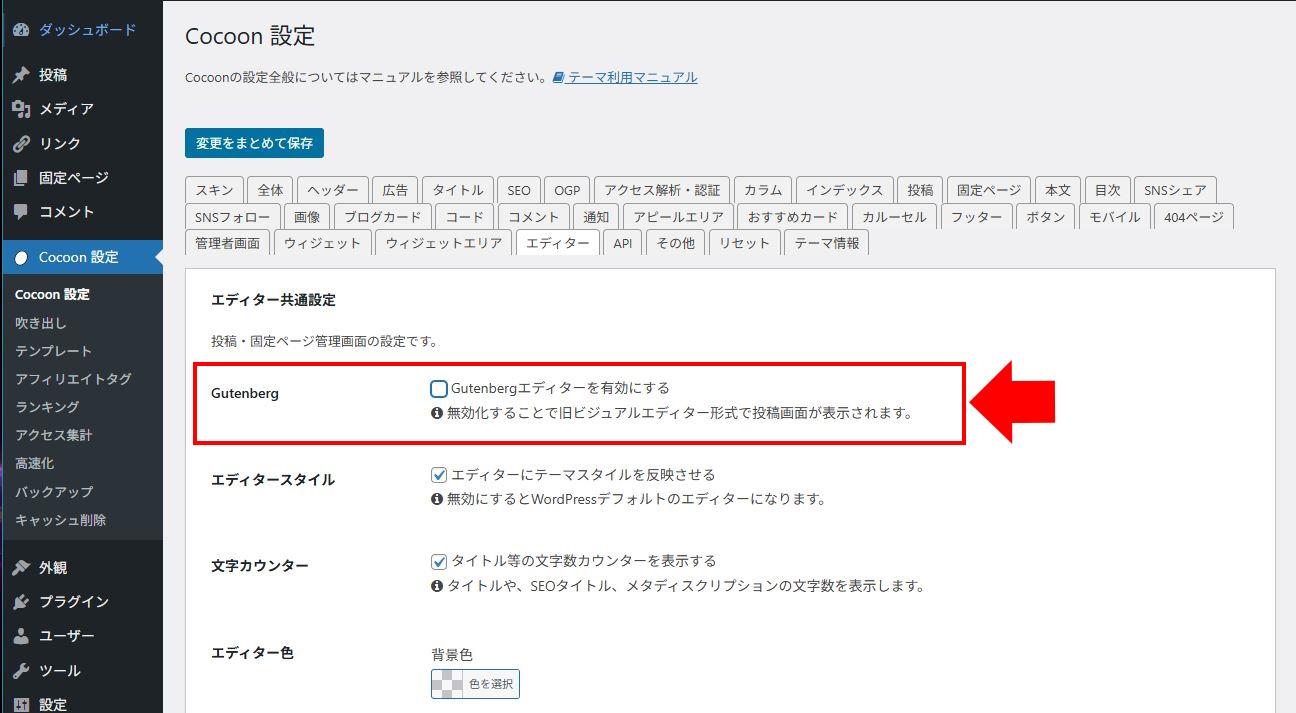
Task: Open the アクセス解析・認証 tab
Action: [662, 190]
